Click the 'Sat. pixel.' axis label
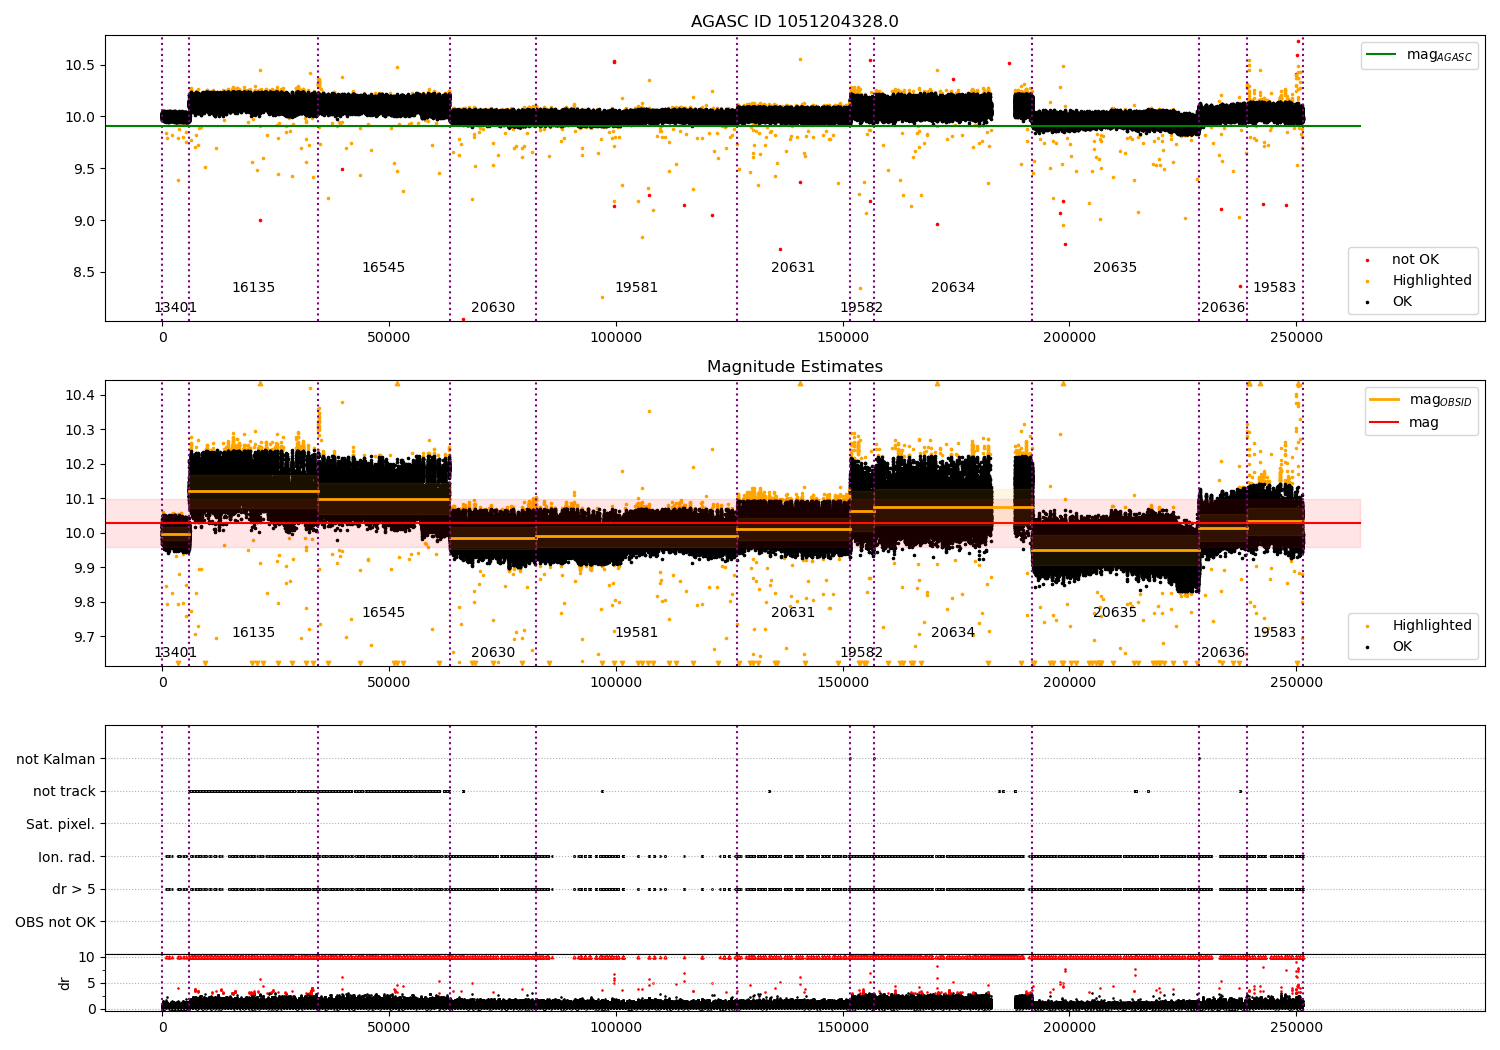Image resolution: width=1500 pixels, height=1050 pixels. 61,825
